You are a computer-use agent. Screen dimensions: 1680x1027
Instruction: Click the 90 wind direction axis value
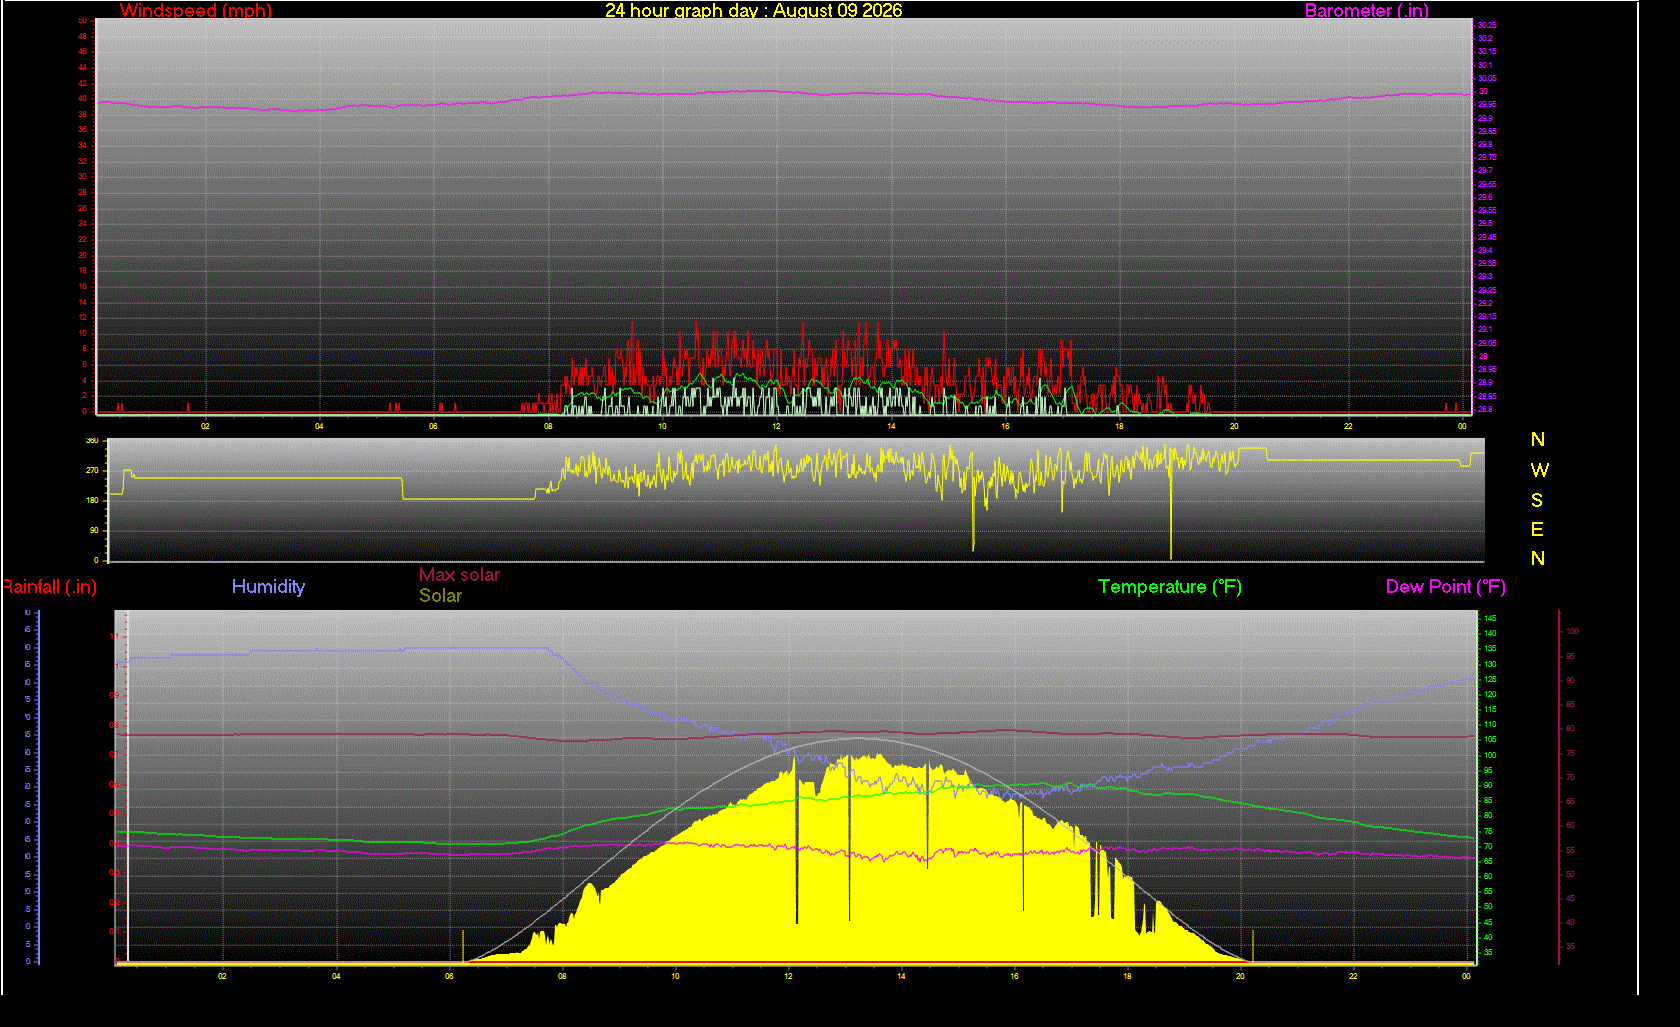(x=95, y=530)
